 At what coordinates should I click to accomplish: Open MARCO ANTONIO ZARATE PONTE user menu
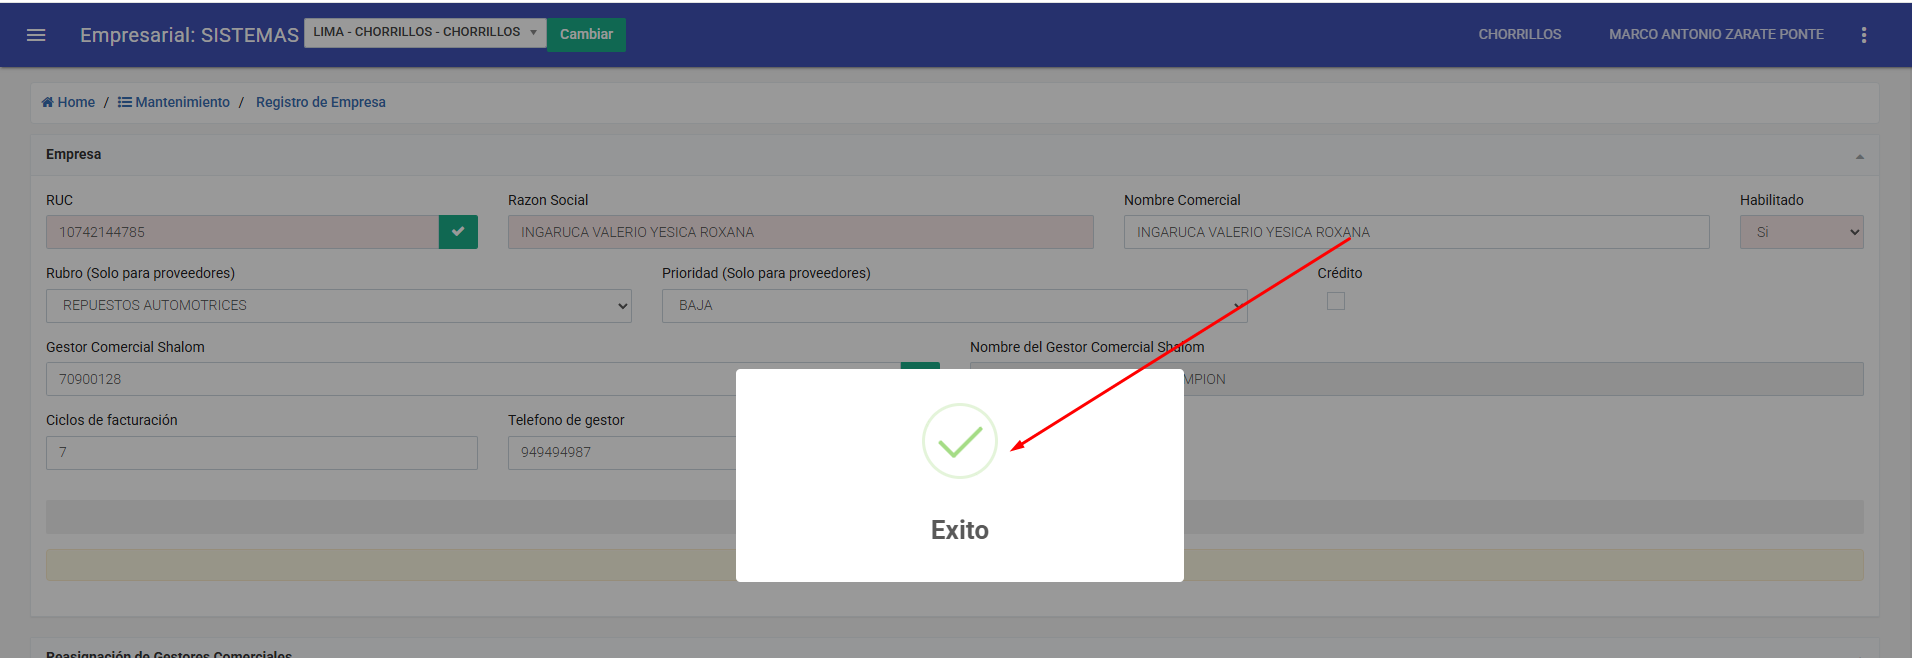(1715, 34)
